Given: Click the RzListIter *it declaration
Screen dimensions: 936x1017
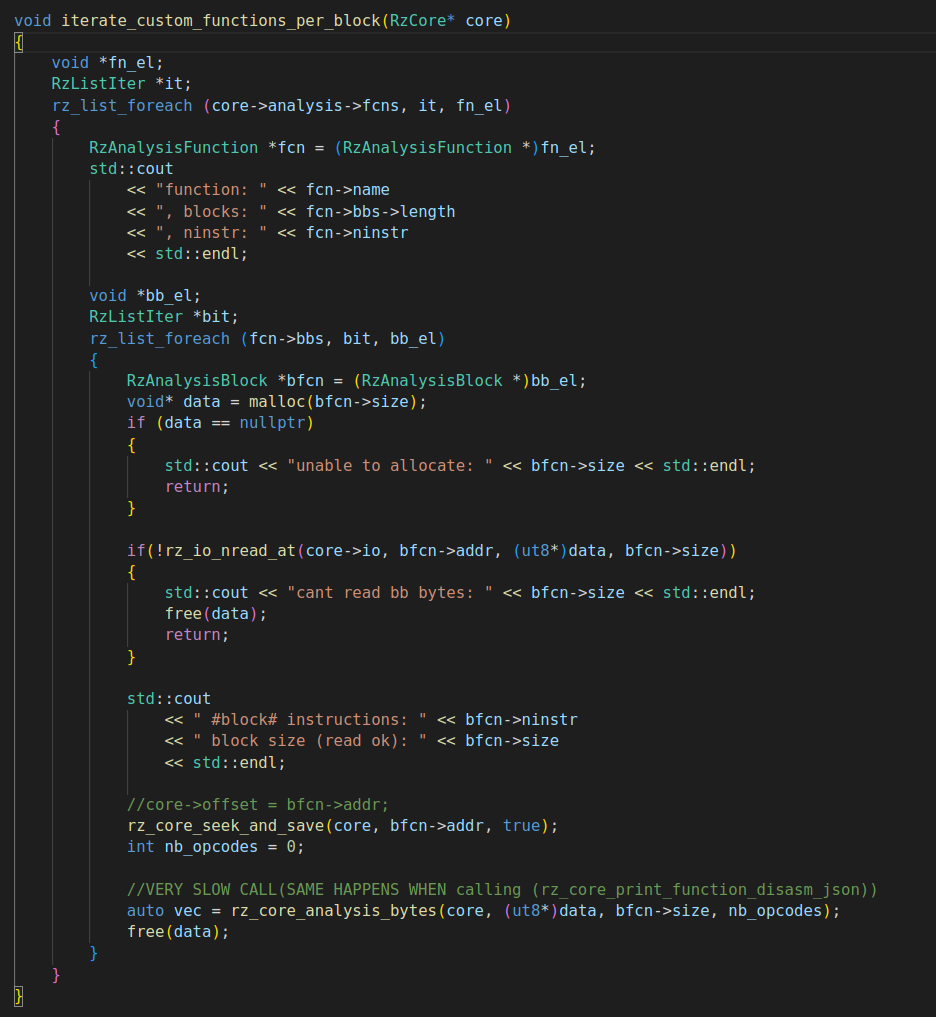Looking at the screenshot, I should [x=120, y=83].
